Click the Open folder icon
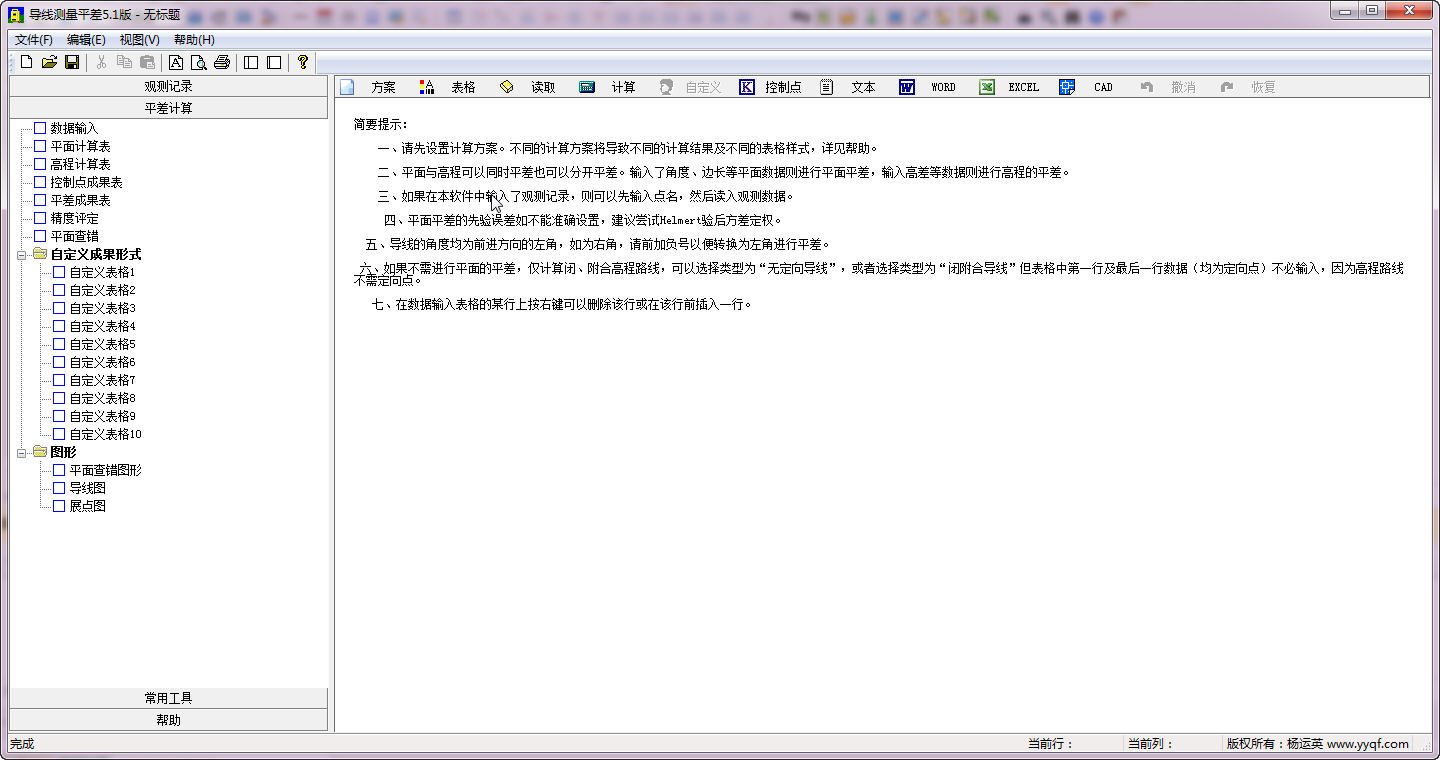 (x=49, y=62)
